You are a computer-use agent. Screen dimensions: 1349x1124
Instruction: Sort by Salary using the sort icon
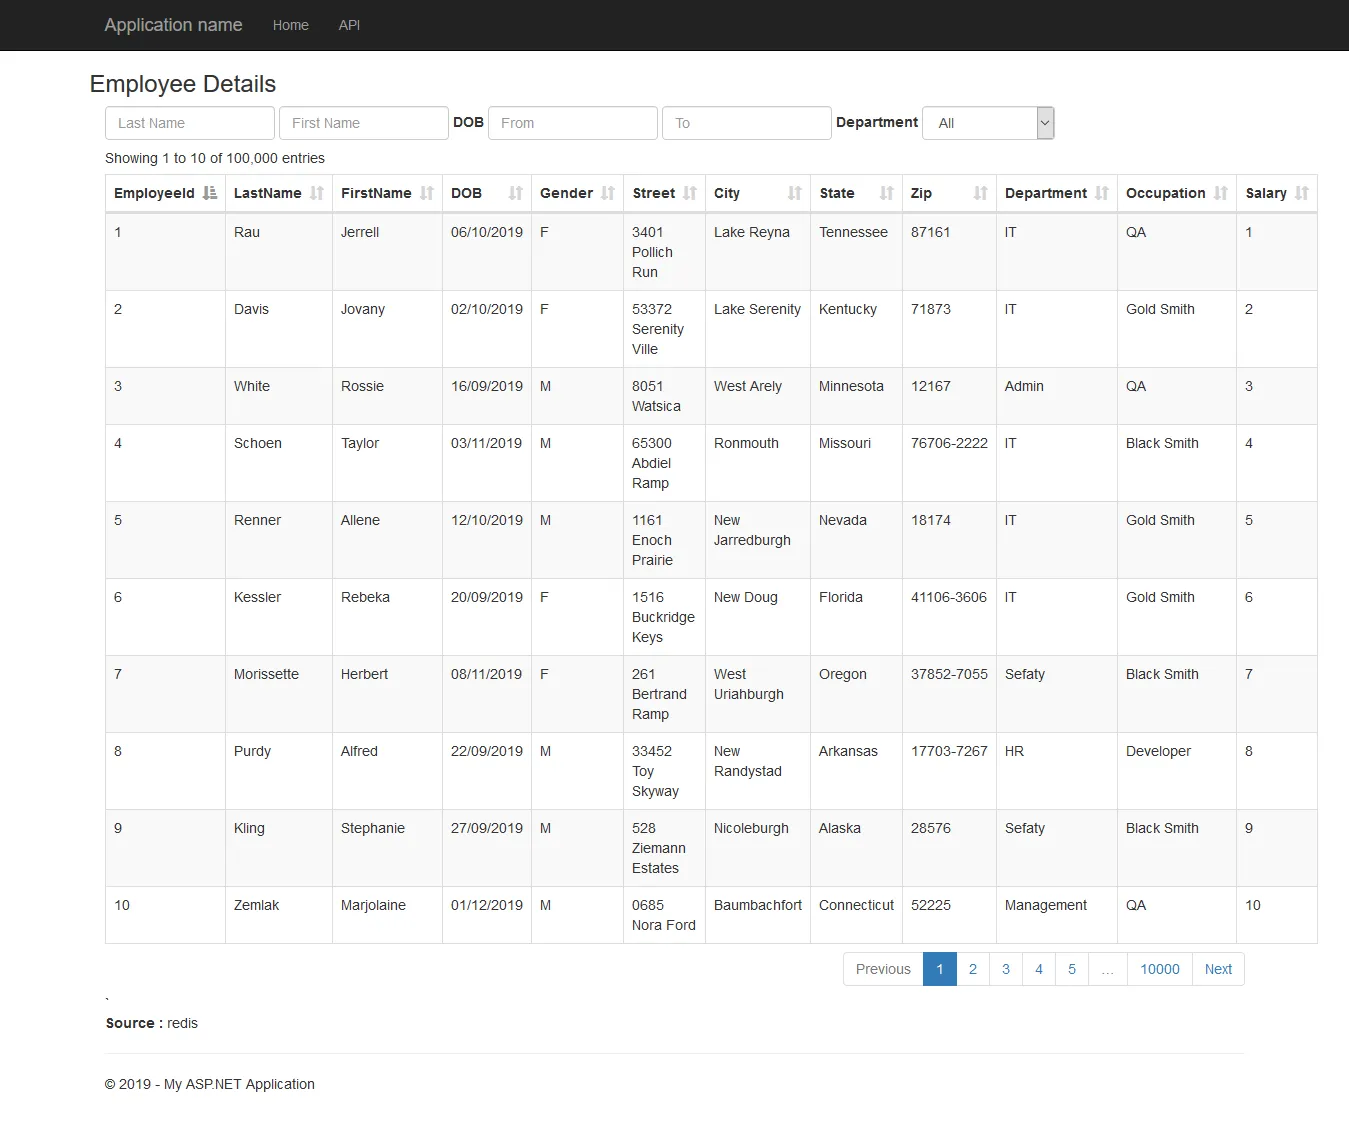click(1302, 193)
